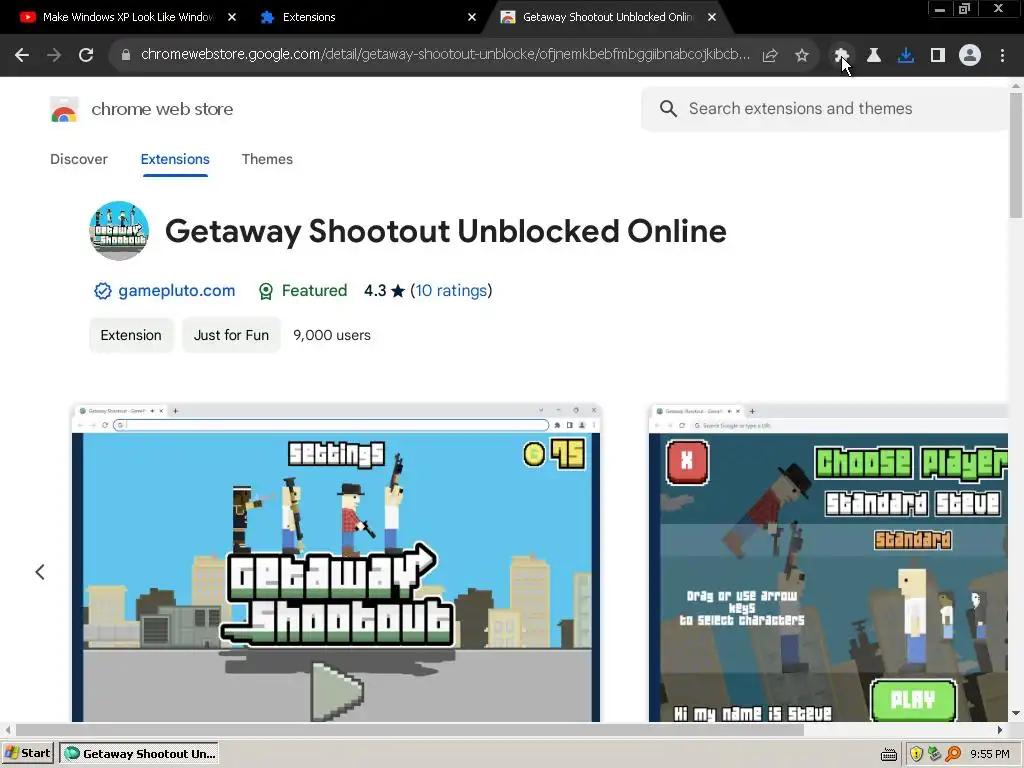Screen dimensions: 1024x768
Task: Share this page icon in address bar
Action: coord(770,55)
